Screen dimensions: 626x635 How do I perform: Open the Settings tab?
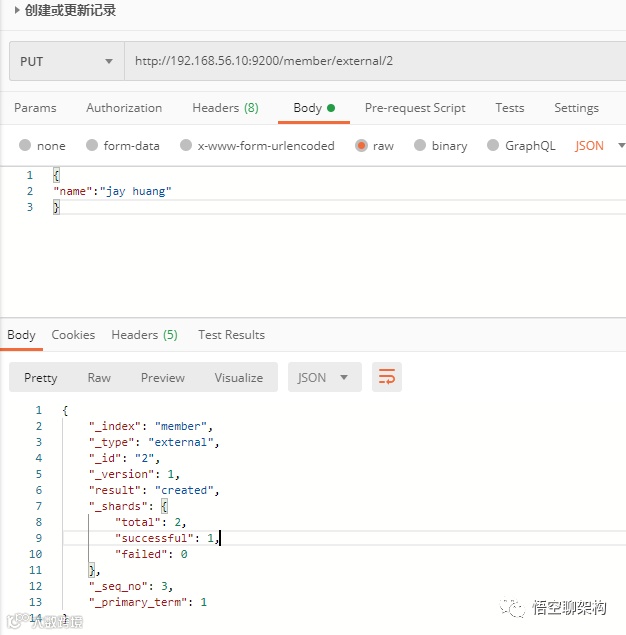click(576, 108)
